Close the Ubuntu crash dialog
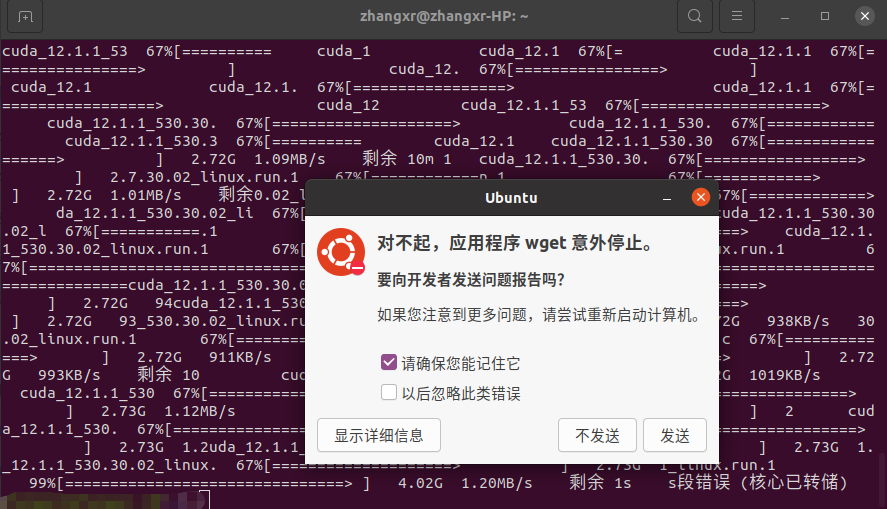The image size is (887, 509). 700,197
